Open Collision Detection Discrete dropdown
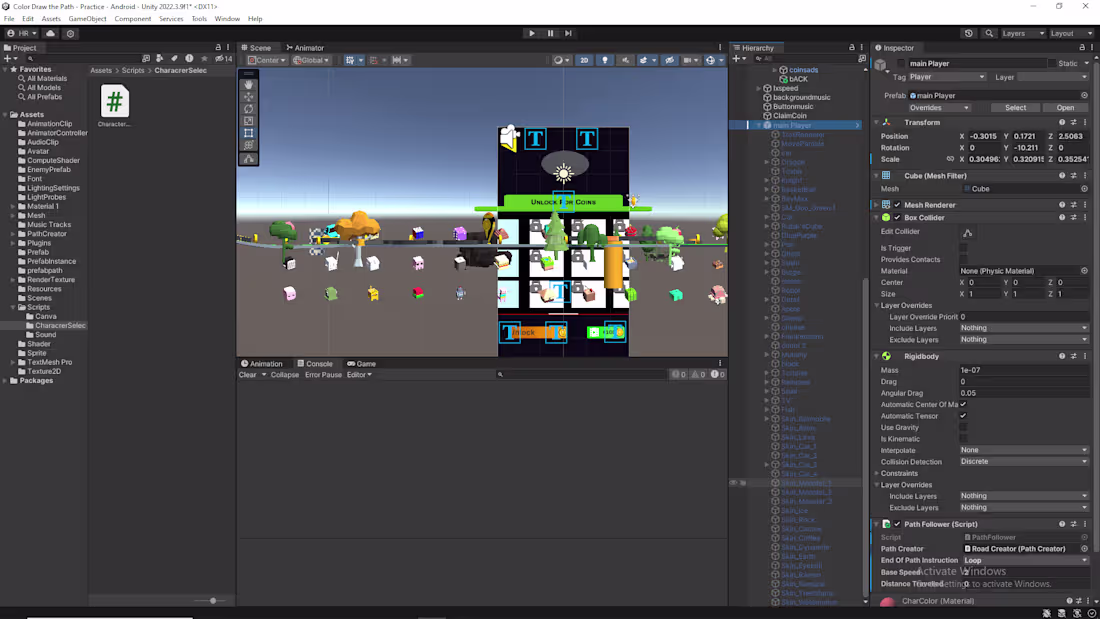This screenshot has height=619, width=1100. [1024, 462]
